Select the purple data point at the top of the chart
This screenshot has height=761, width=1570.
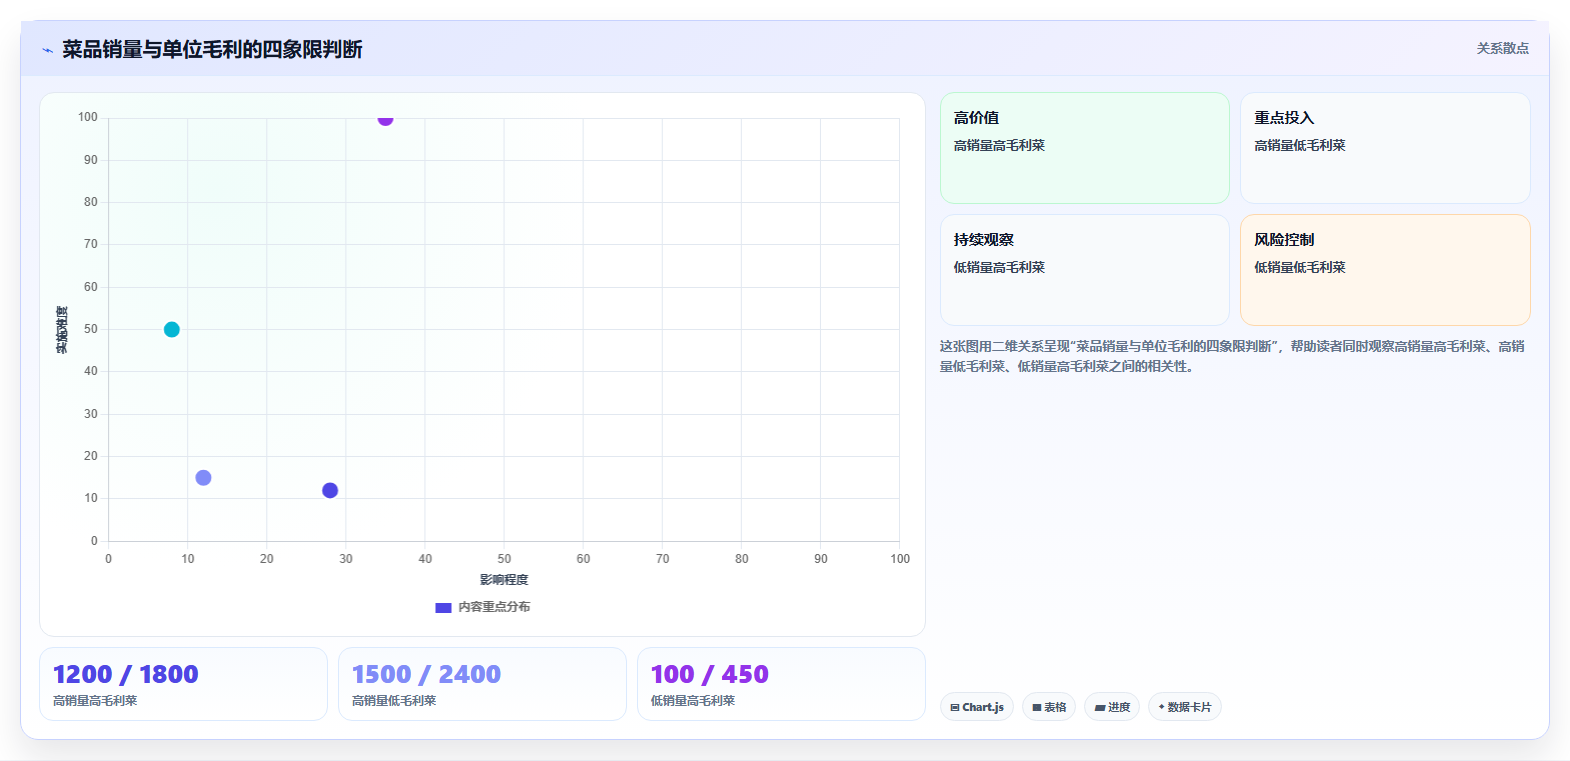click(x=385, y=118)
